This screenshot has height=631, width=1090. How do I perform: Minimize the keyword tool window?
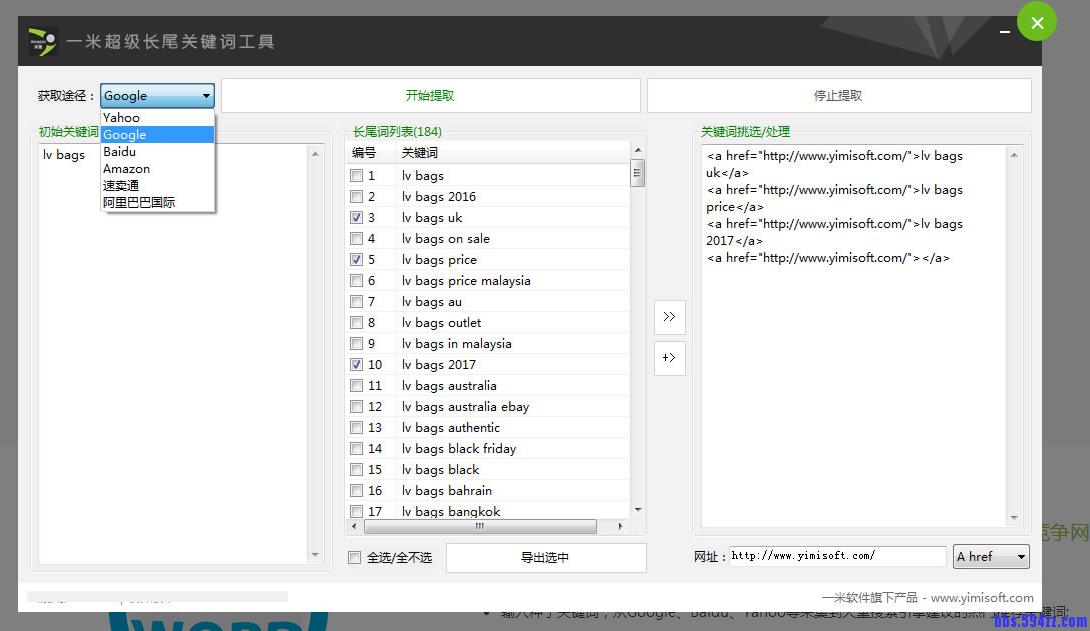pos(1005,32)
